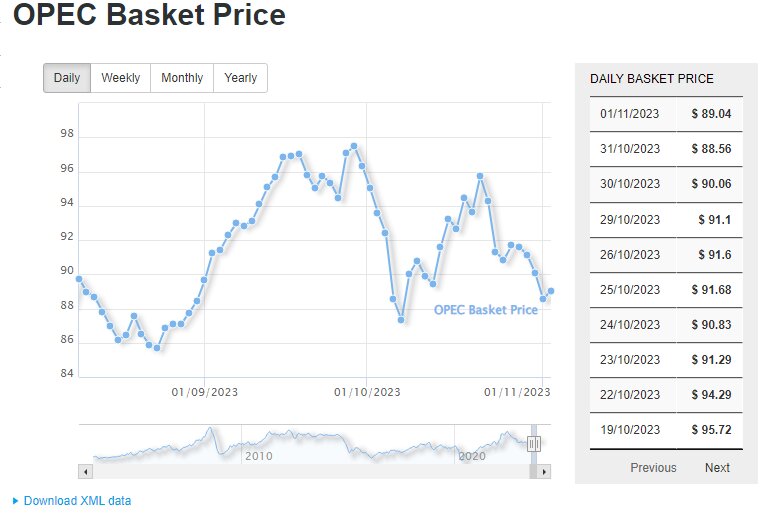Select the 22/10/2023 row showing $94.29
The image size is (771, 519).
pyautogui.click(x=665, y=395)
